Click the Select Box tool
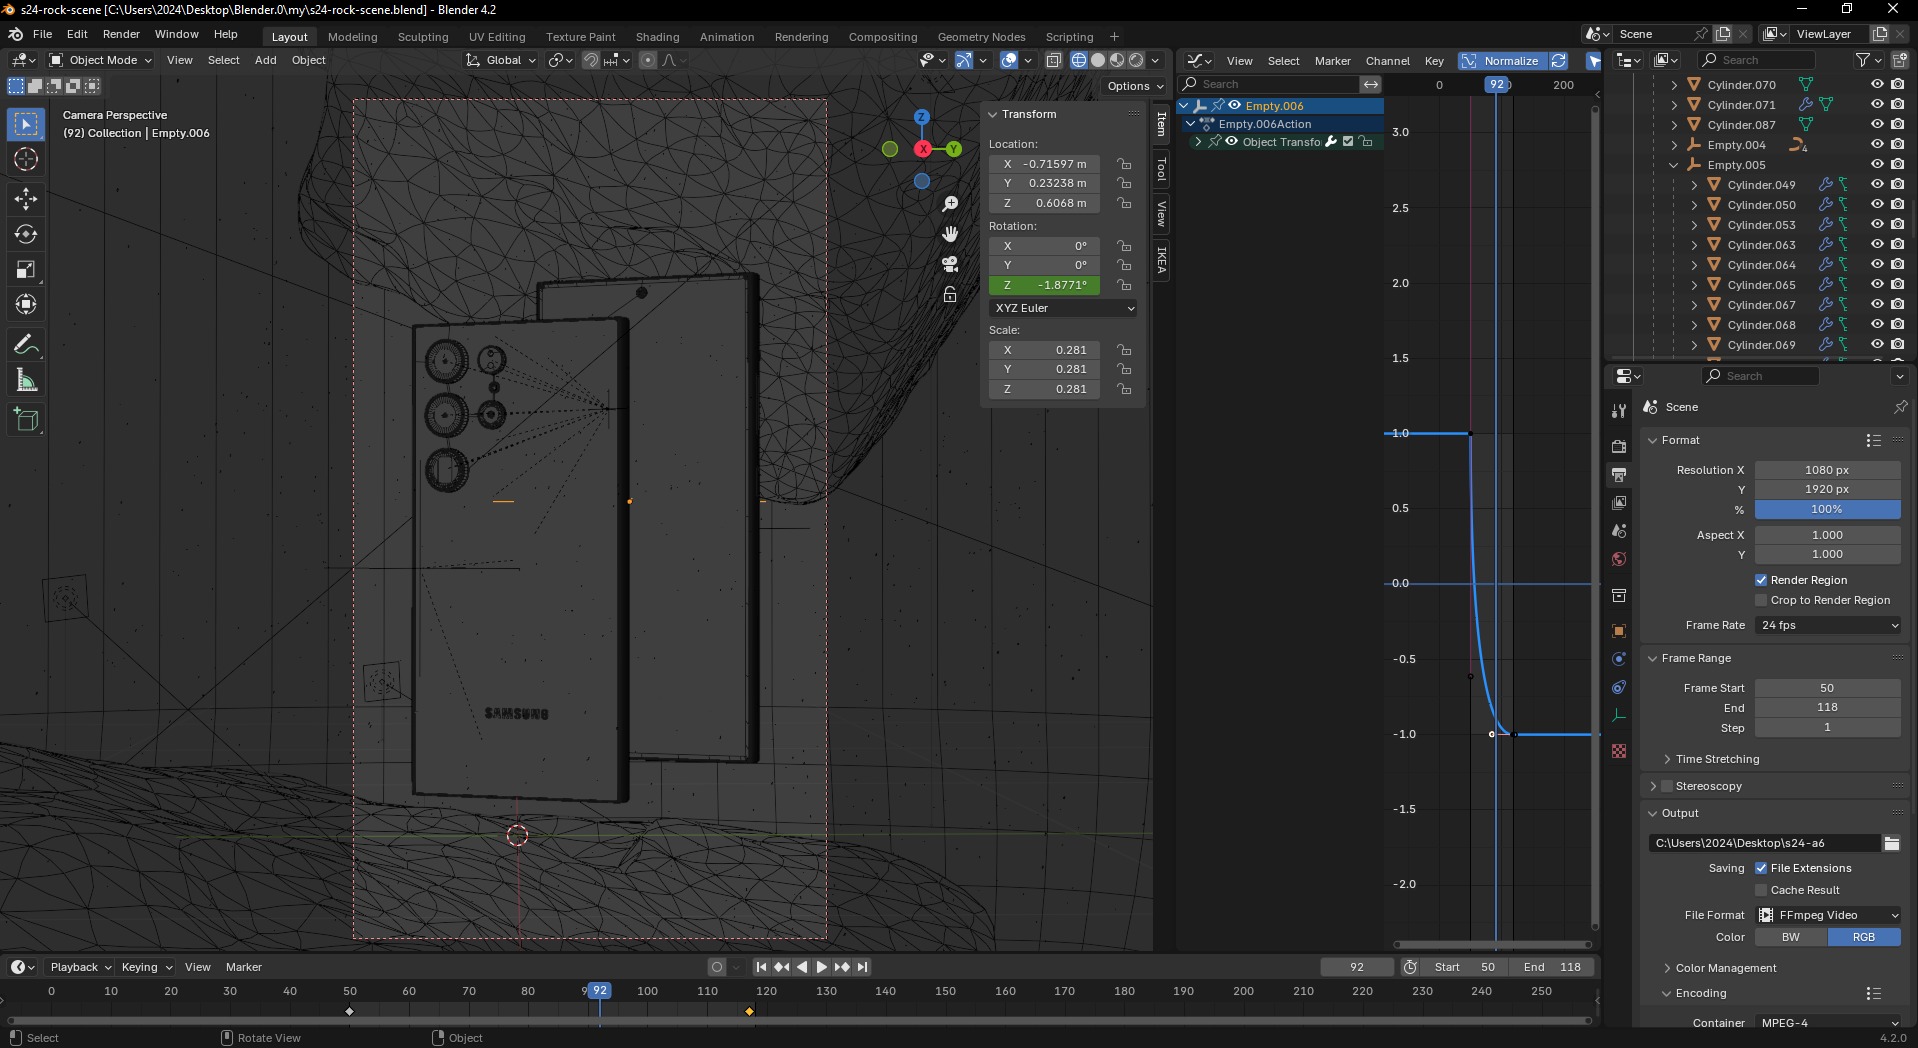This screenshot has height=1048, width=1918. [26, 124]
